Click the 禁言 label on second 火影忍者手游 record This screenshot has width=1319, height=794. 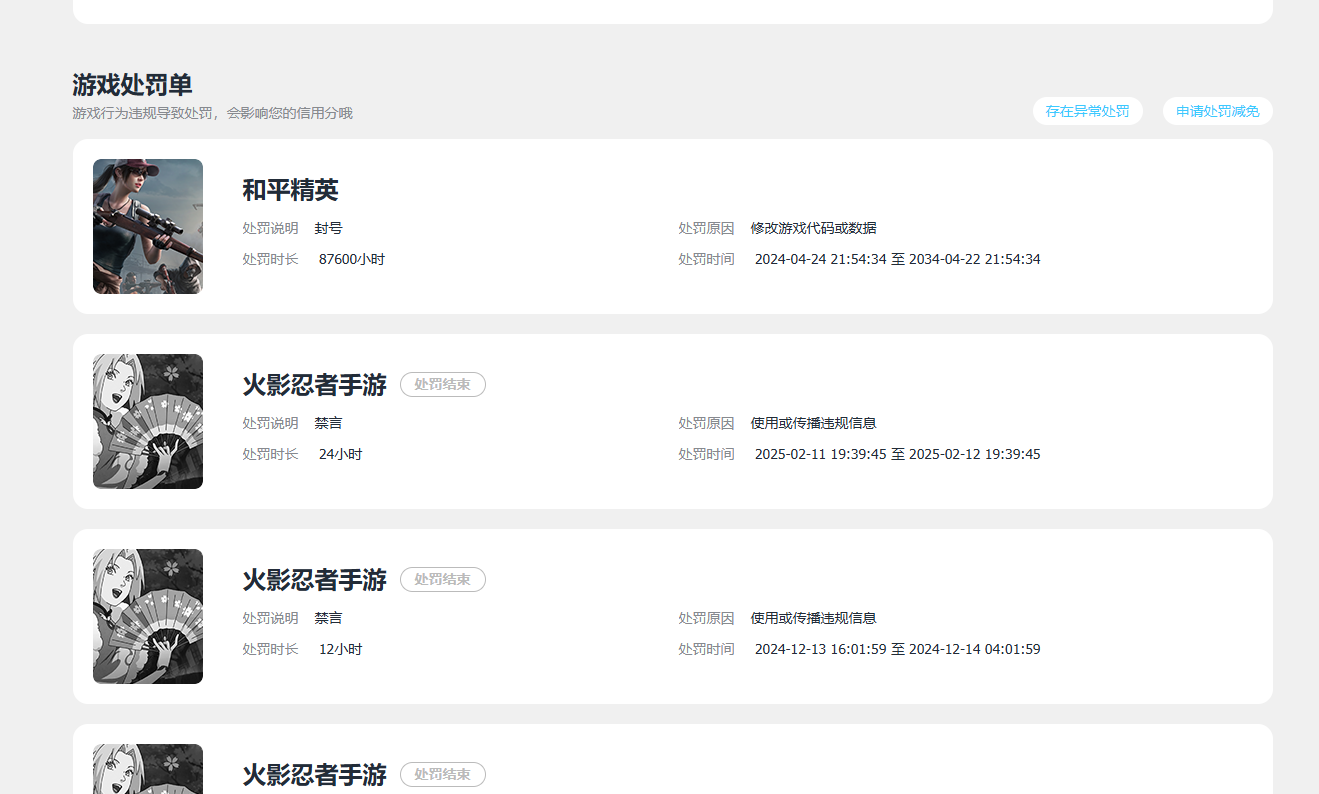328,617
